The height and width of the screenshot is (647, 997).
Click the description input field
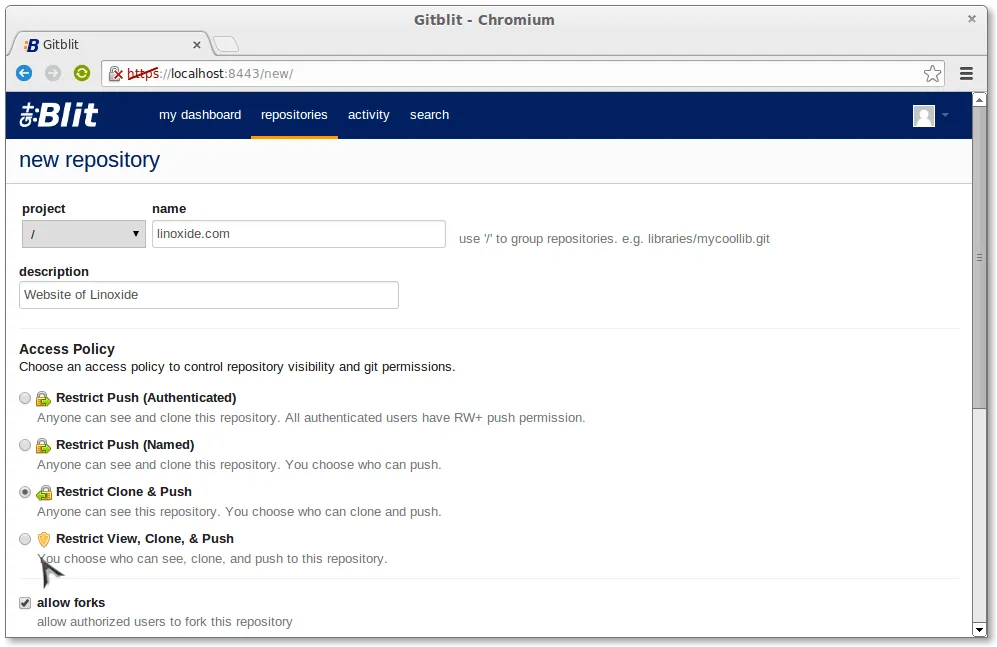209,295
